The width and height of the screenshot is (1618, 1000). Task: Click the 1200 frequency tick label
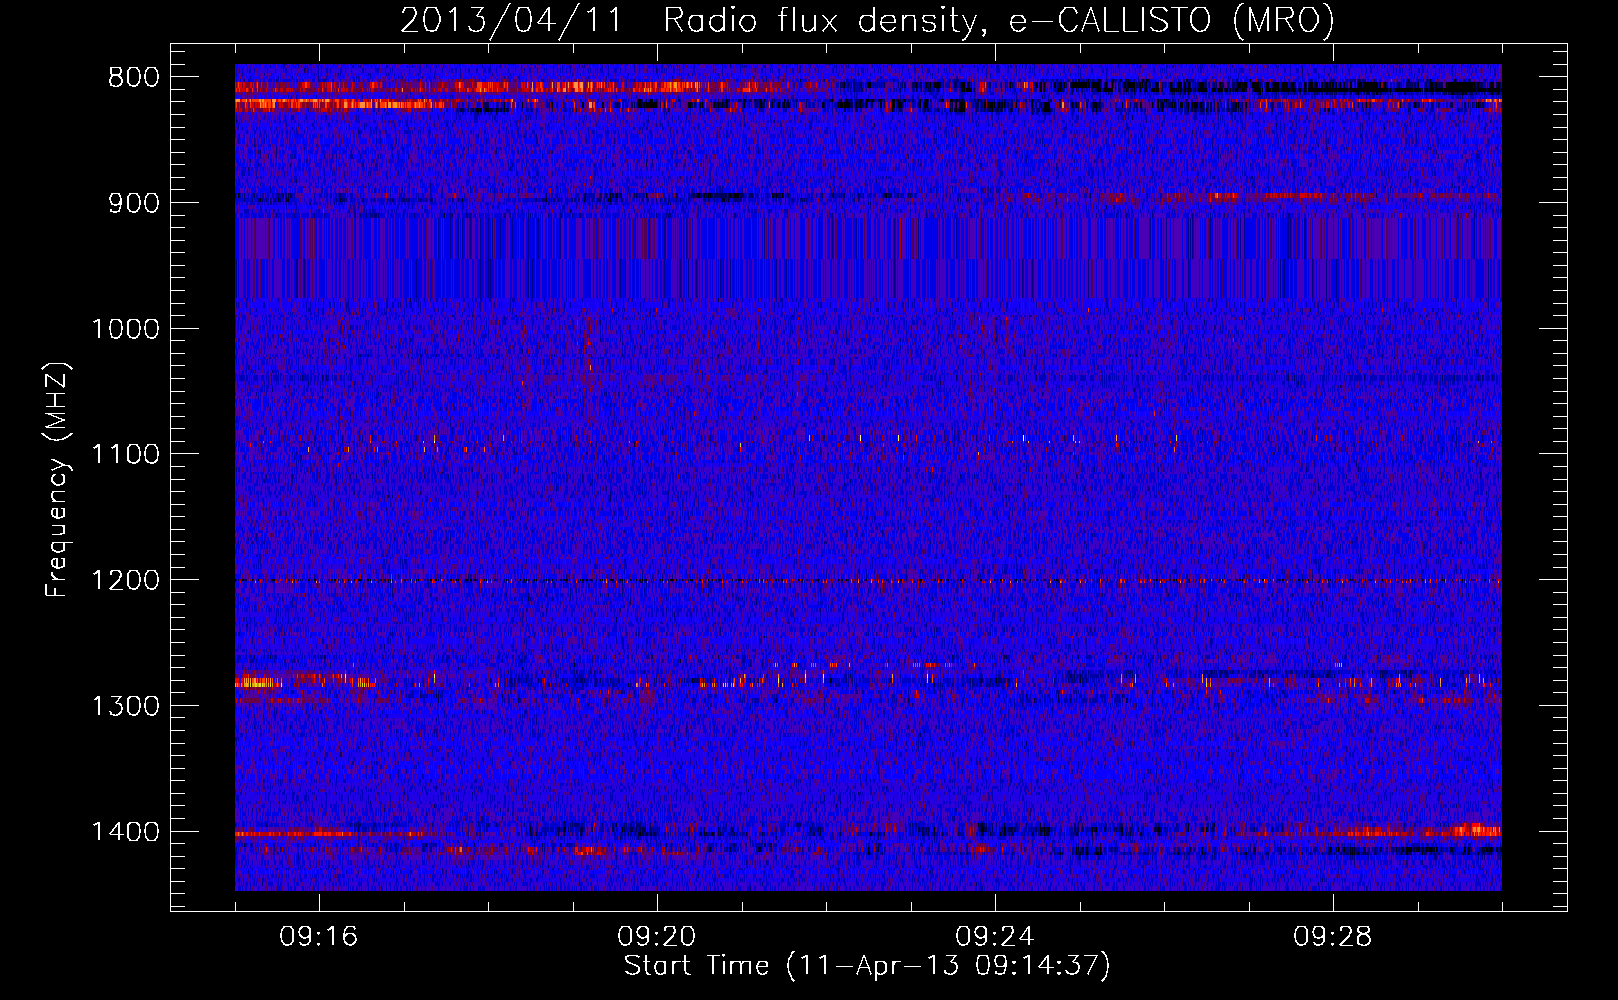tap(125, 581)
